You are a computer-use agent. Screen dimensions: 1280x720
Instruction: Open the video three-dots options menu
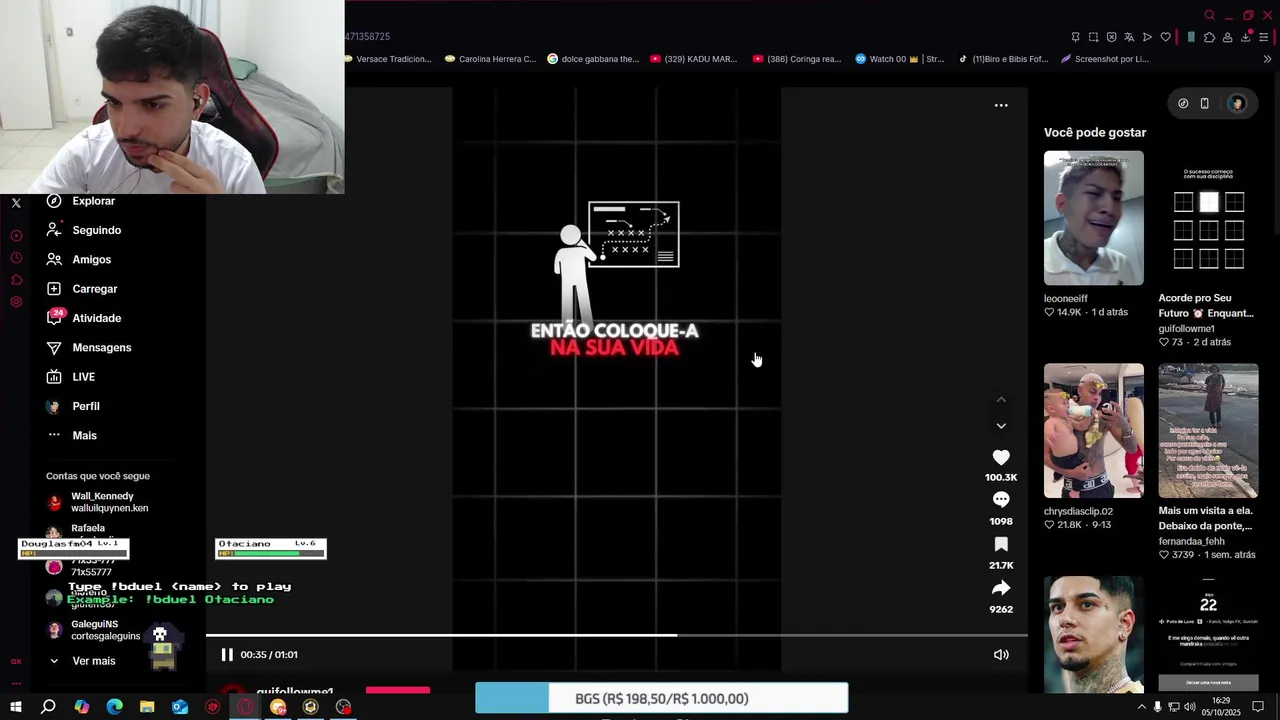tap(1001, 105)
